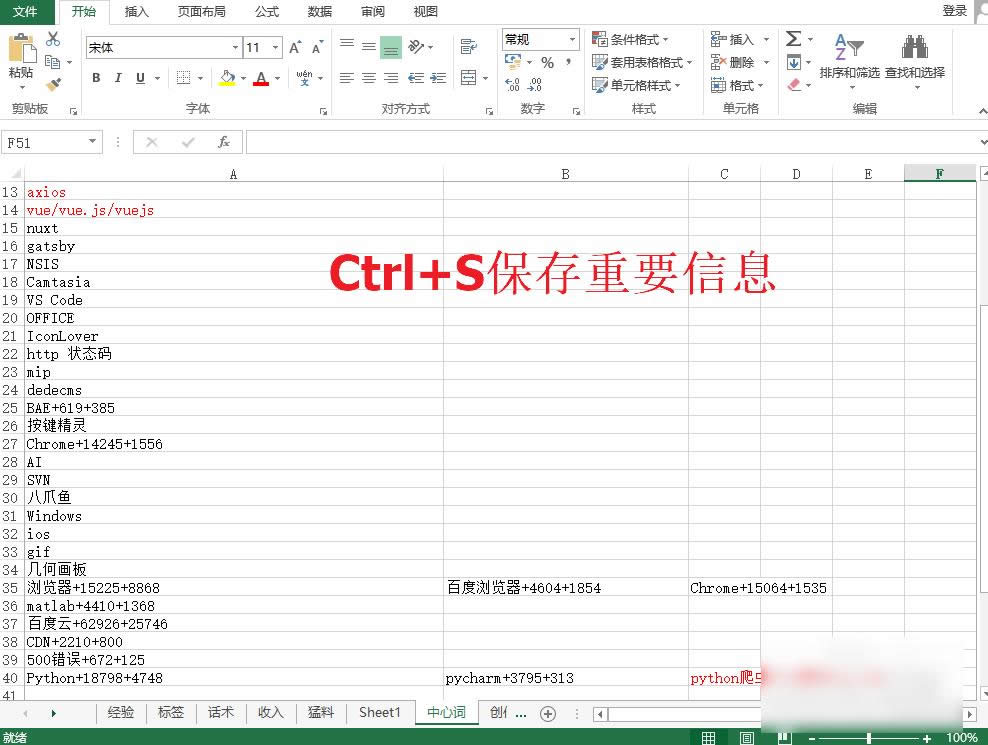Select the Sheet1 worksheet tab
The image size is (988, 745).
point(379,712)
